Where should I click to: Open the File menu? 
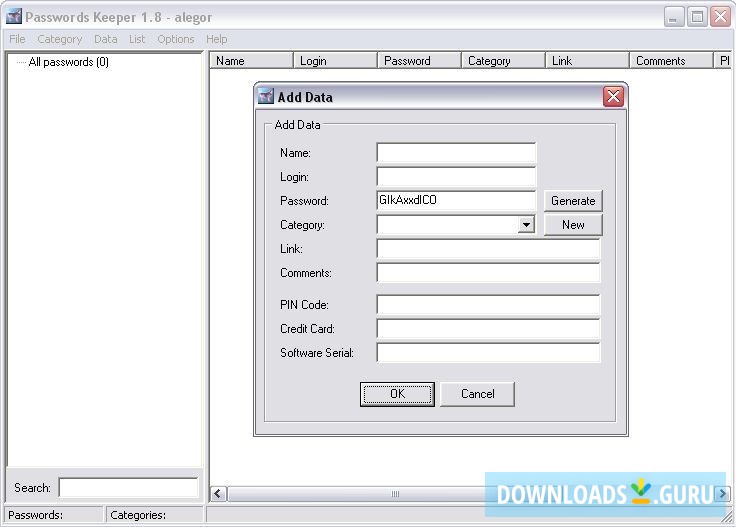click(x=17, y=39)
